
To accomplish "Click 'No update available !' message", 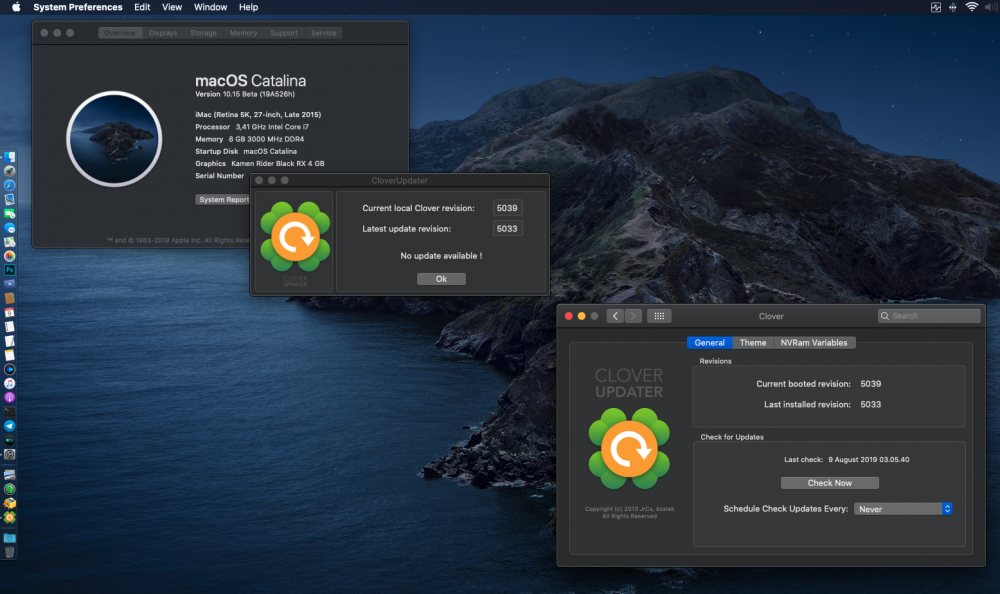I will point(441,256).
